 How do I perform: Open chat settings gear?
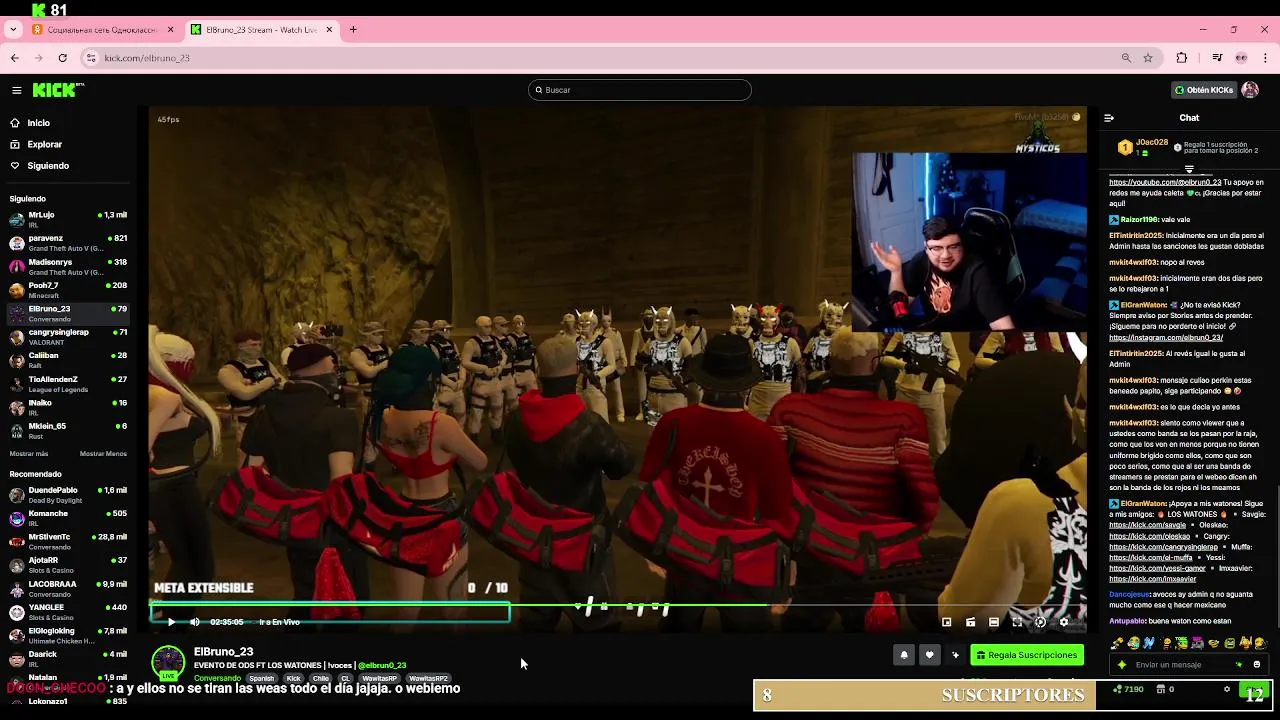point(1227,689)
